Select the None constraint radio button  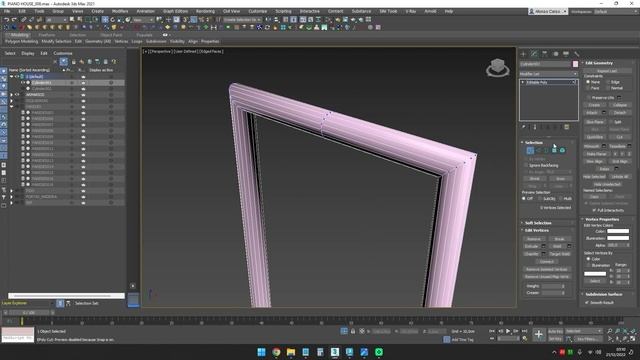point(588,82)
